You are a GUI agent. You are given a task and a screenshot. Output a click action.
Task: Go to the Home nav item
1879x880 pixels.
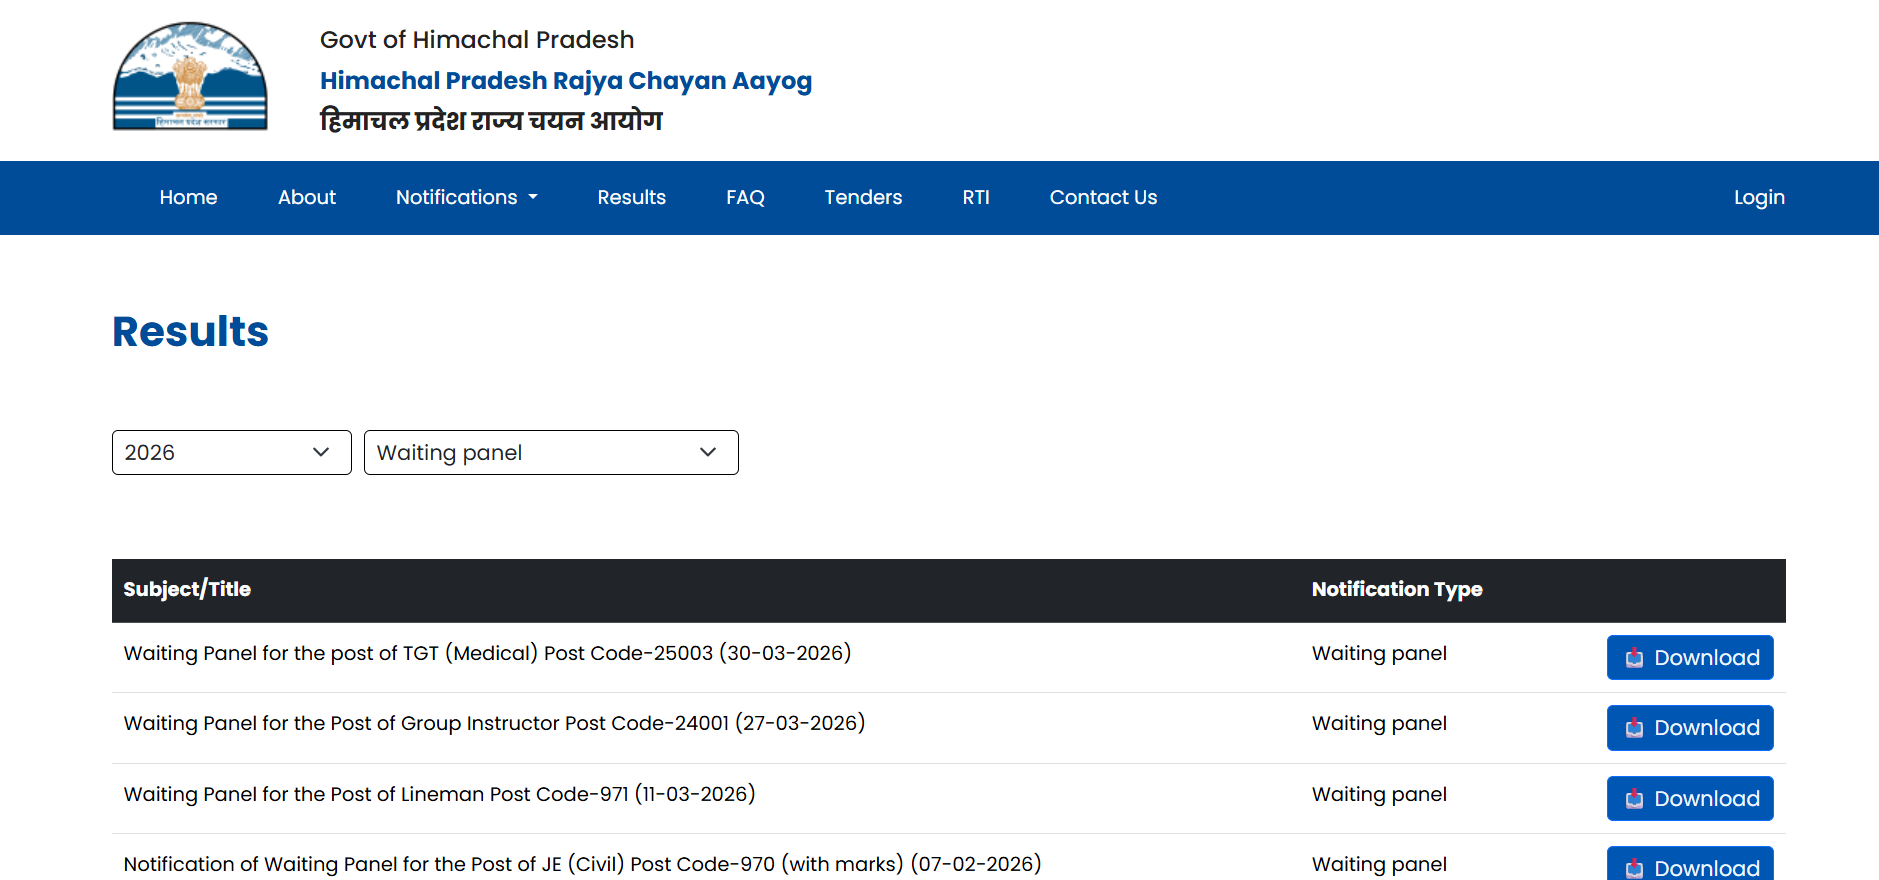click(188, 198)
